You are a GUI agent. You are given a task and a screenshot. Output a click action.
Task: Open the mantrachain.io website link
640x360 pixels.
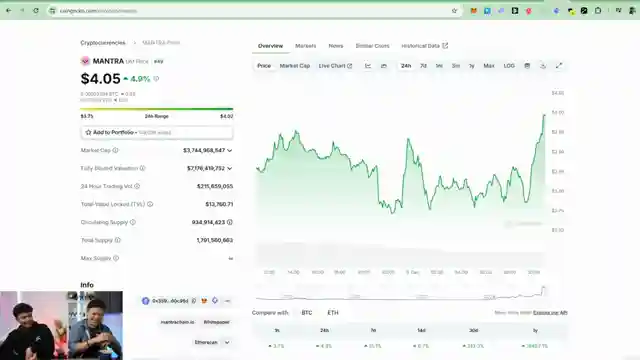click(x=178, y=322)
